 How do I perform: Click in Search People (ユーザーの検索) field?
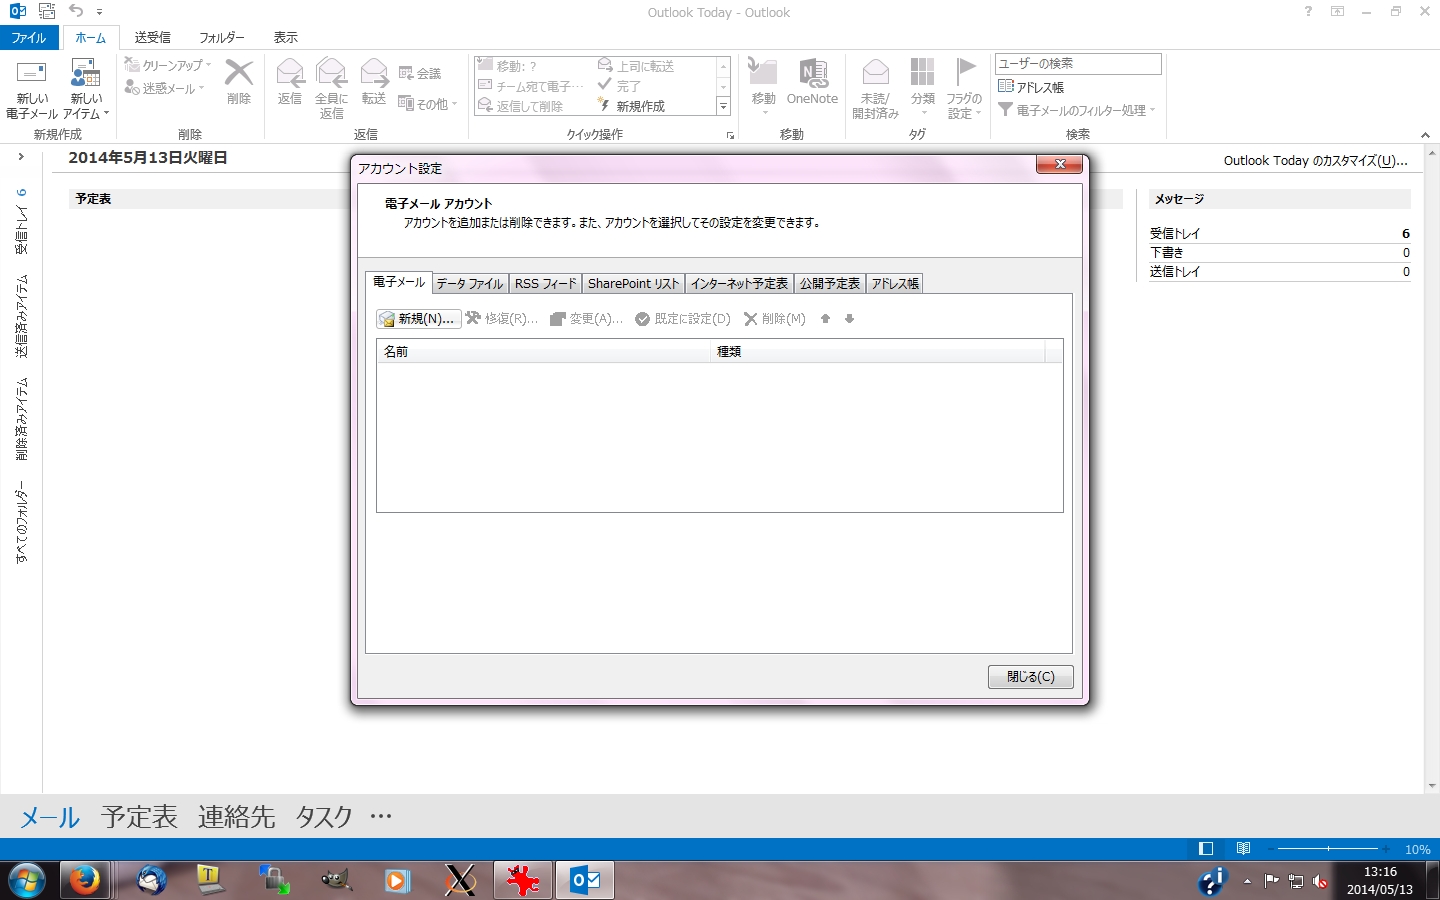(1078, 63)
